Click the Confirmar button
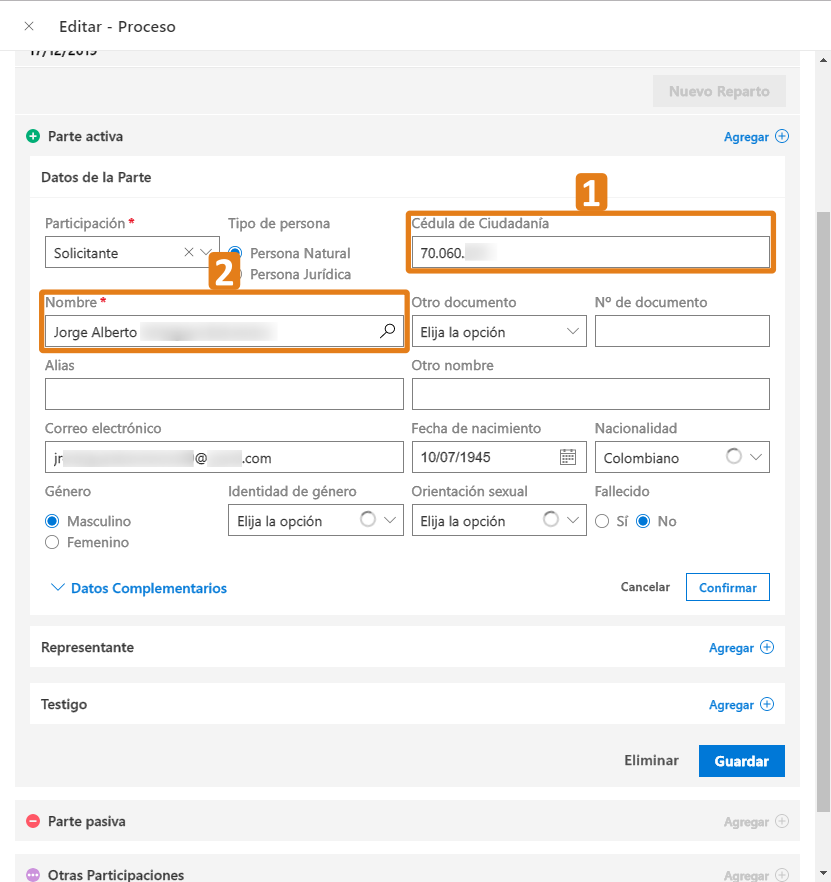 coord(727,587)
